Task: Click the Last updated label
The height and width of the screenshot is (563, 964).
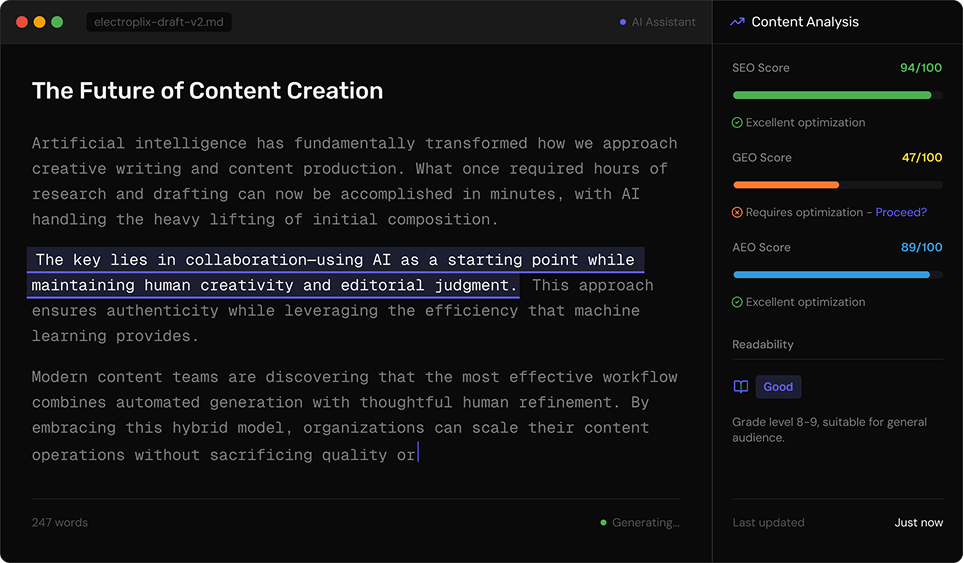Action: [x=768, y=522]
